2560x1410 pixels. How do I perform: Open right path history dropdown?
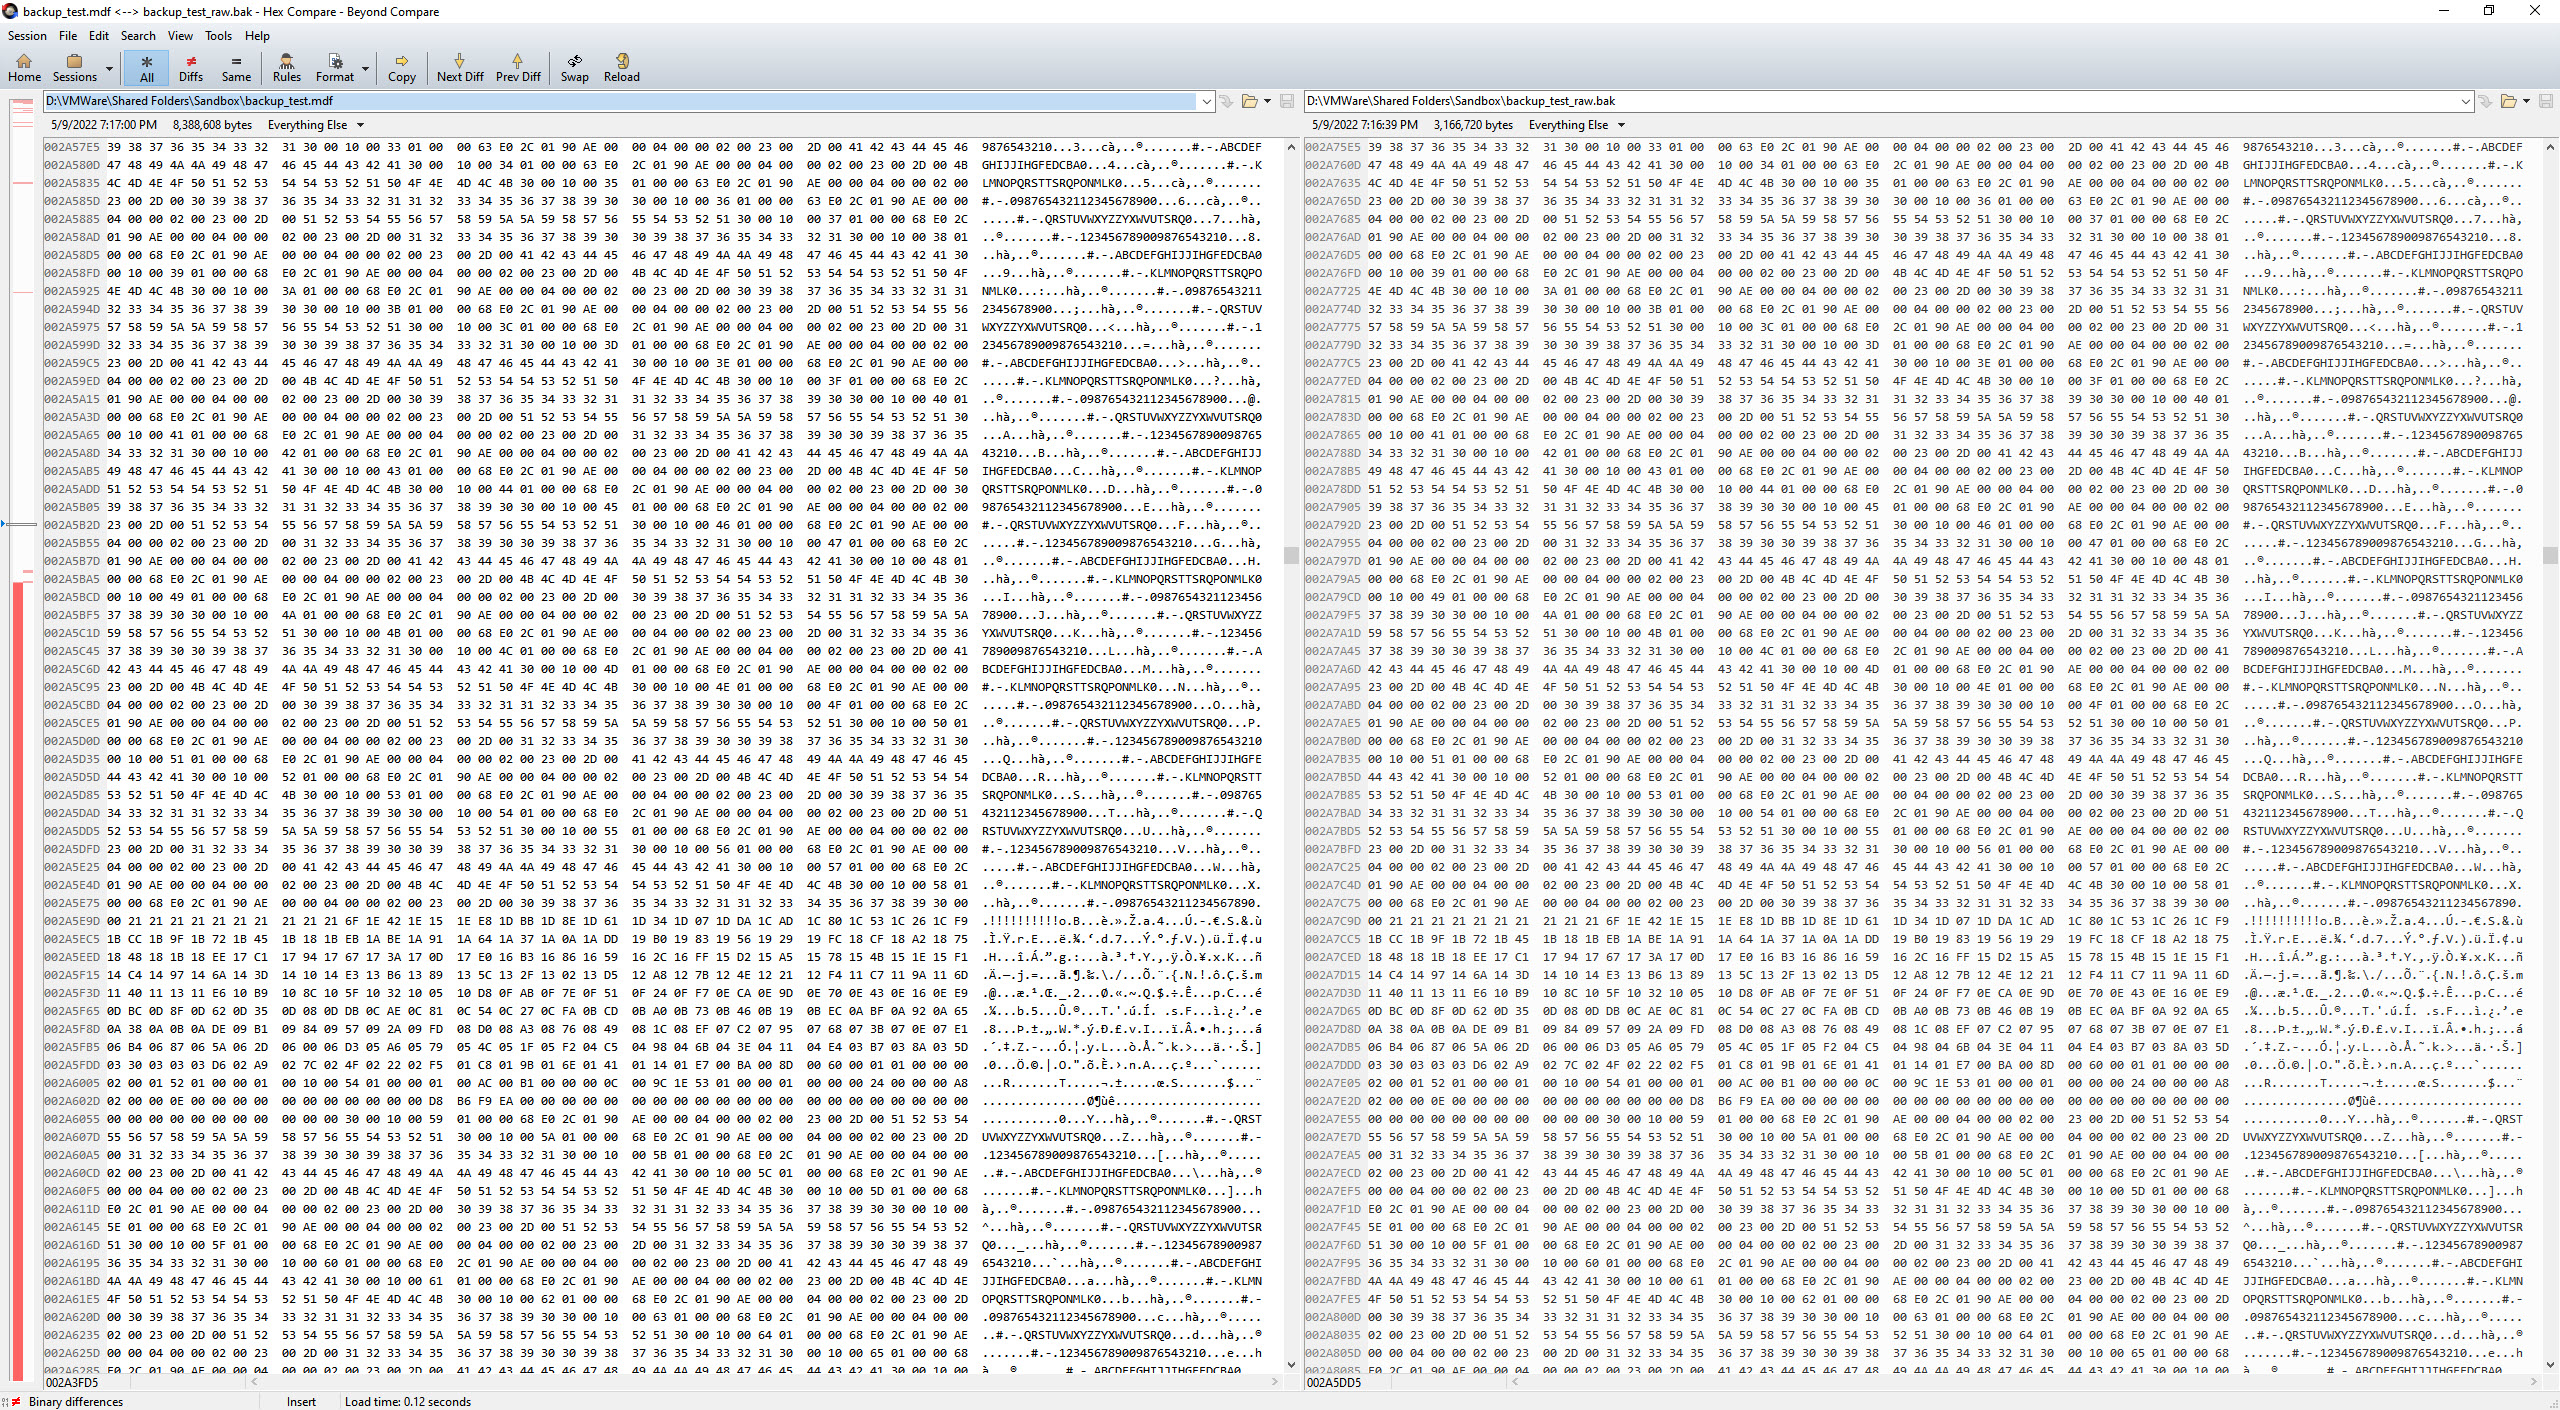pos(2465,101)
